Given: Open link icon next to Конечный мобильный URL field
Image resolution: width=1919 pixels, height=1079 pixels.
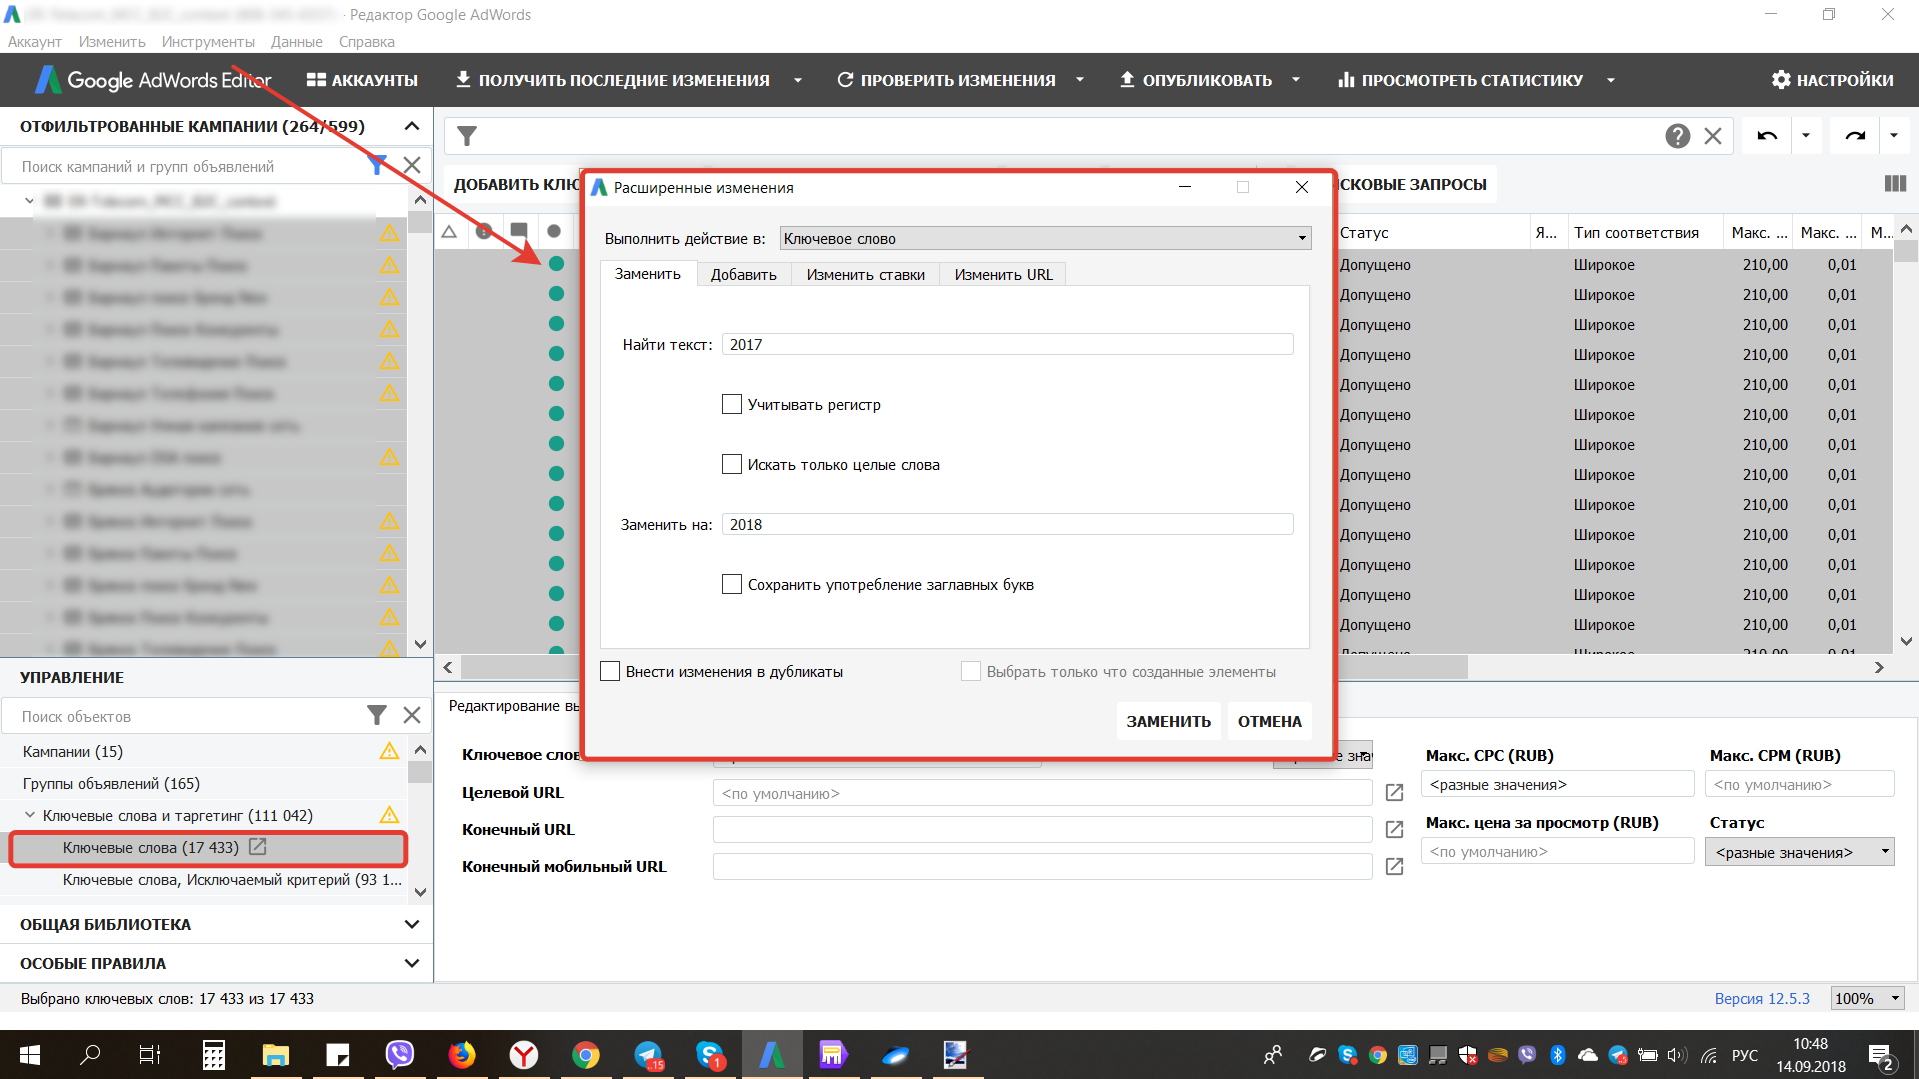Looking at the screenshot, I should (x=1394, y=867).
